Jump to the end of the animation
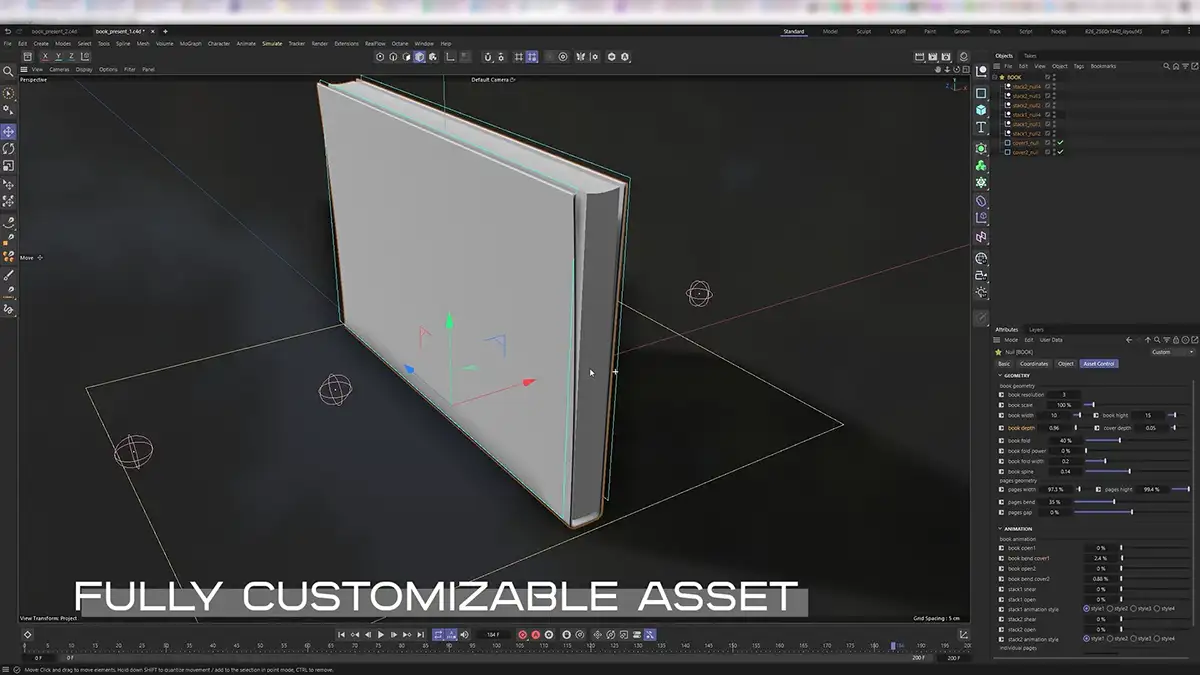This screenshot has height=675, width=1200. pyautogui.click(x=421, y=635)
